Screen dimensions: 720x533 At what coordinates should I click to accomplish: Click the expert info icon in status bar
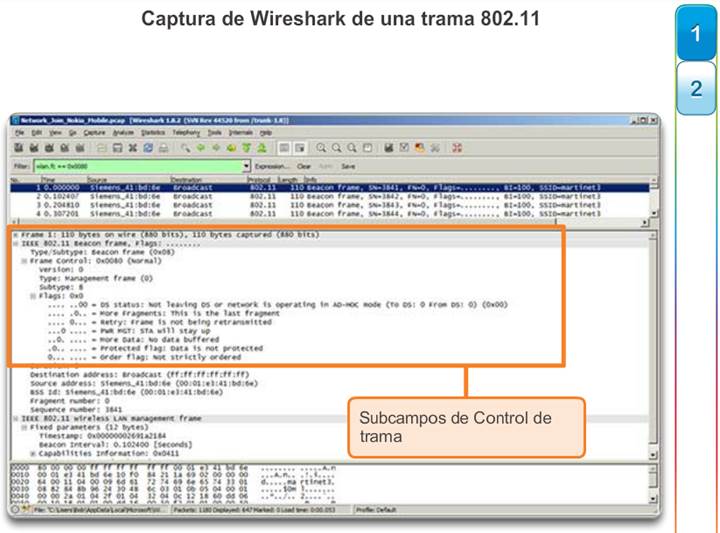coord(15,509)
